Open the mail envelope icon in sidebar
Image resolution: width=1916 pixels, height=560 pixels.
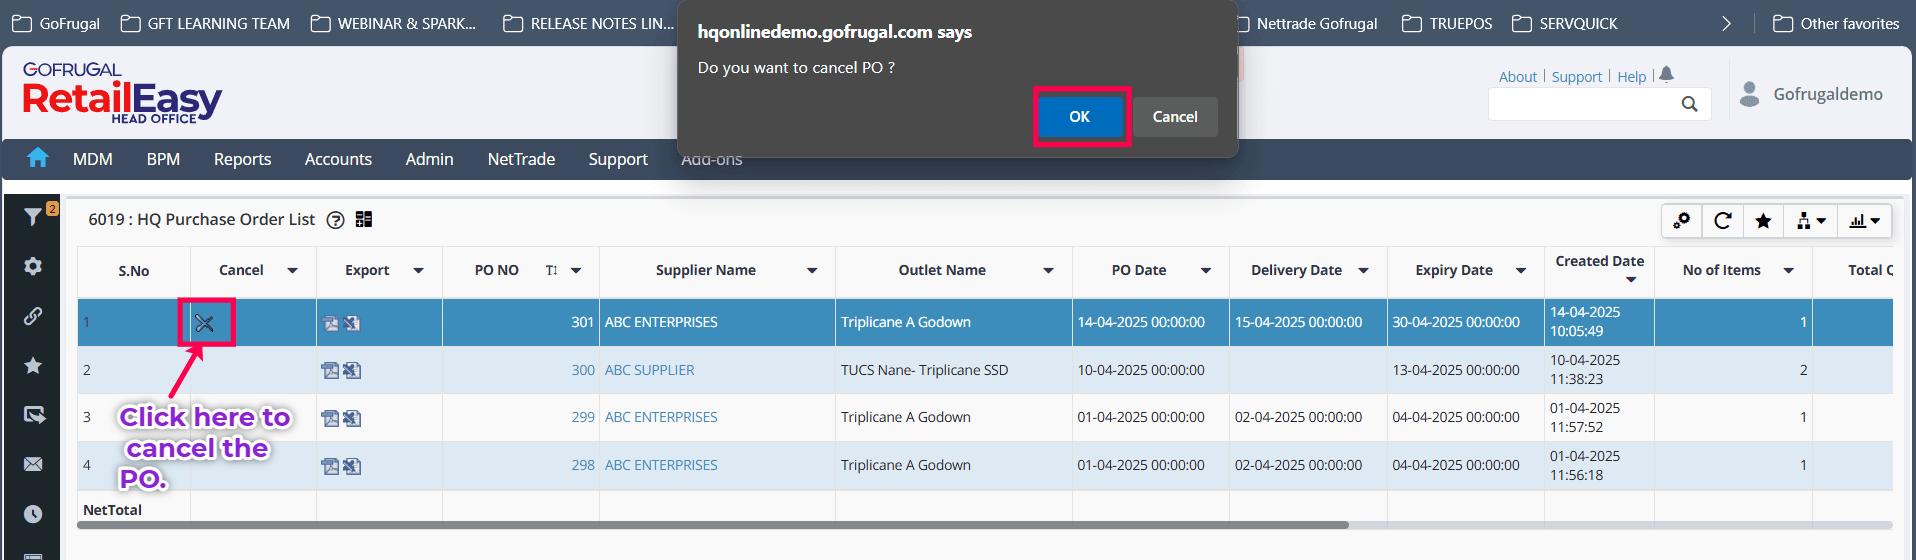(x=33, y=464)
